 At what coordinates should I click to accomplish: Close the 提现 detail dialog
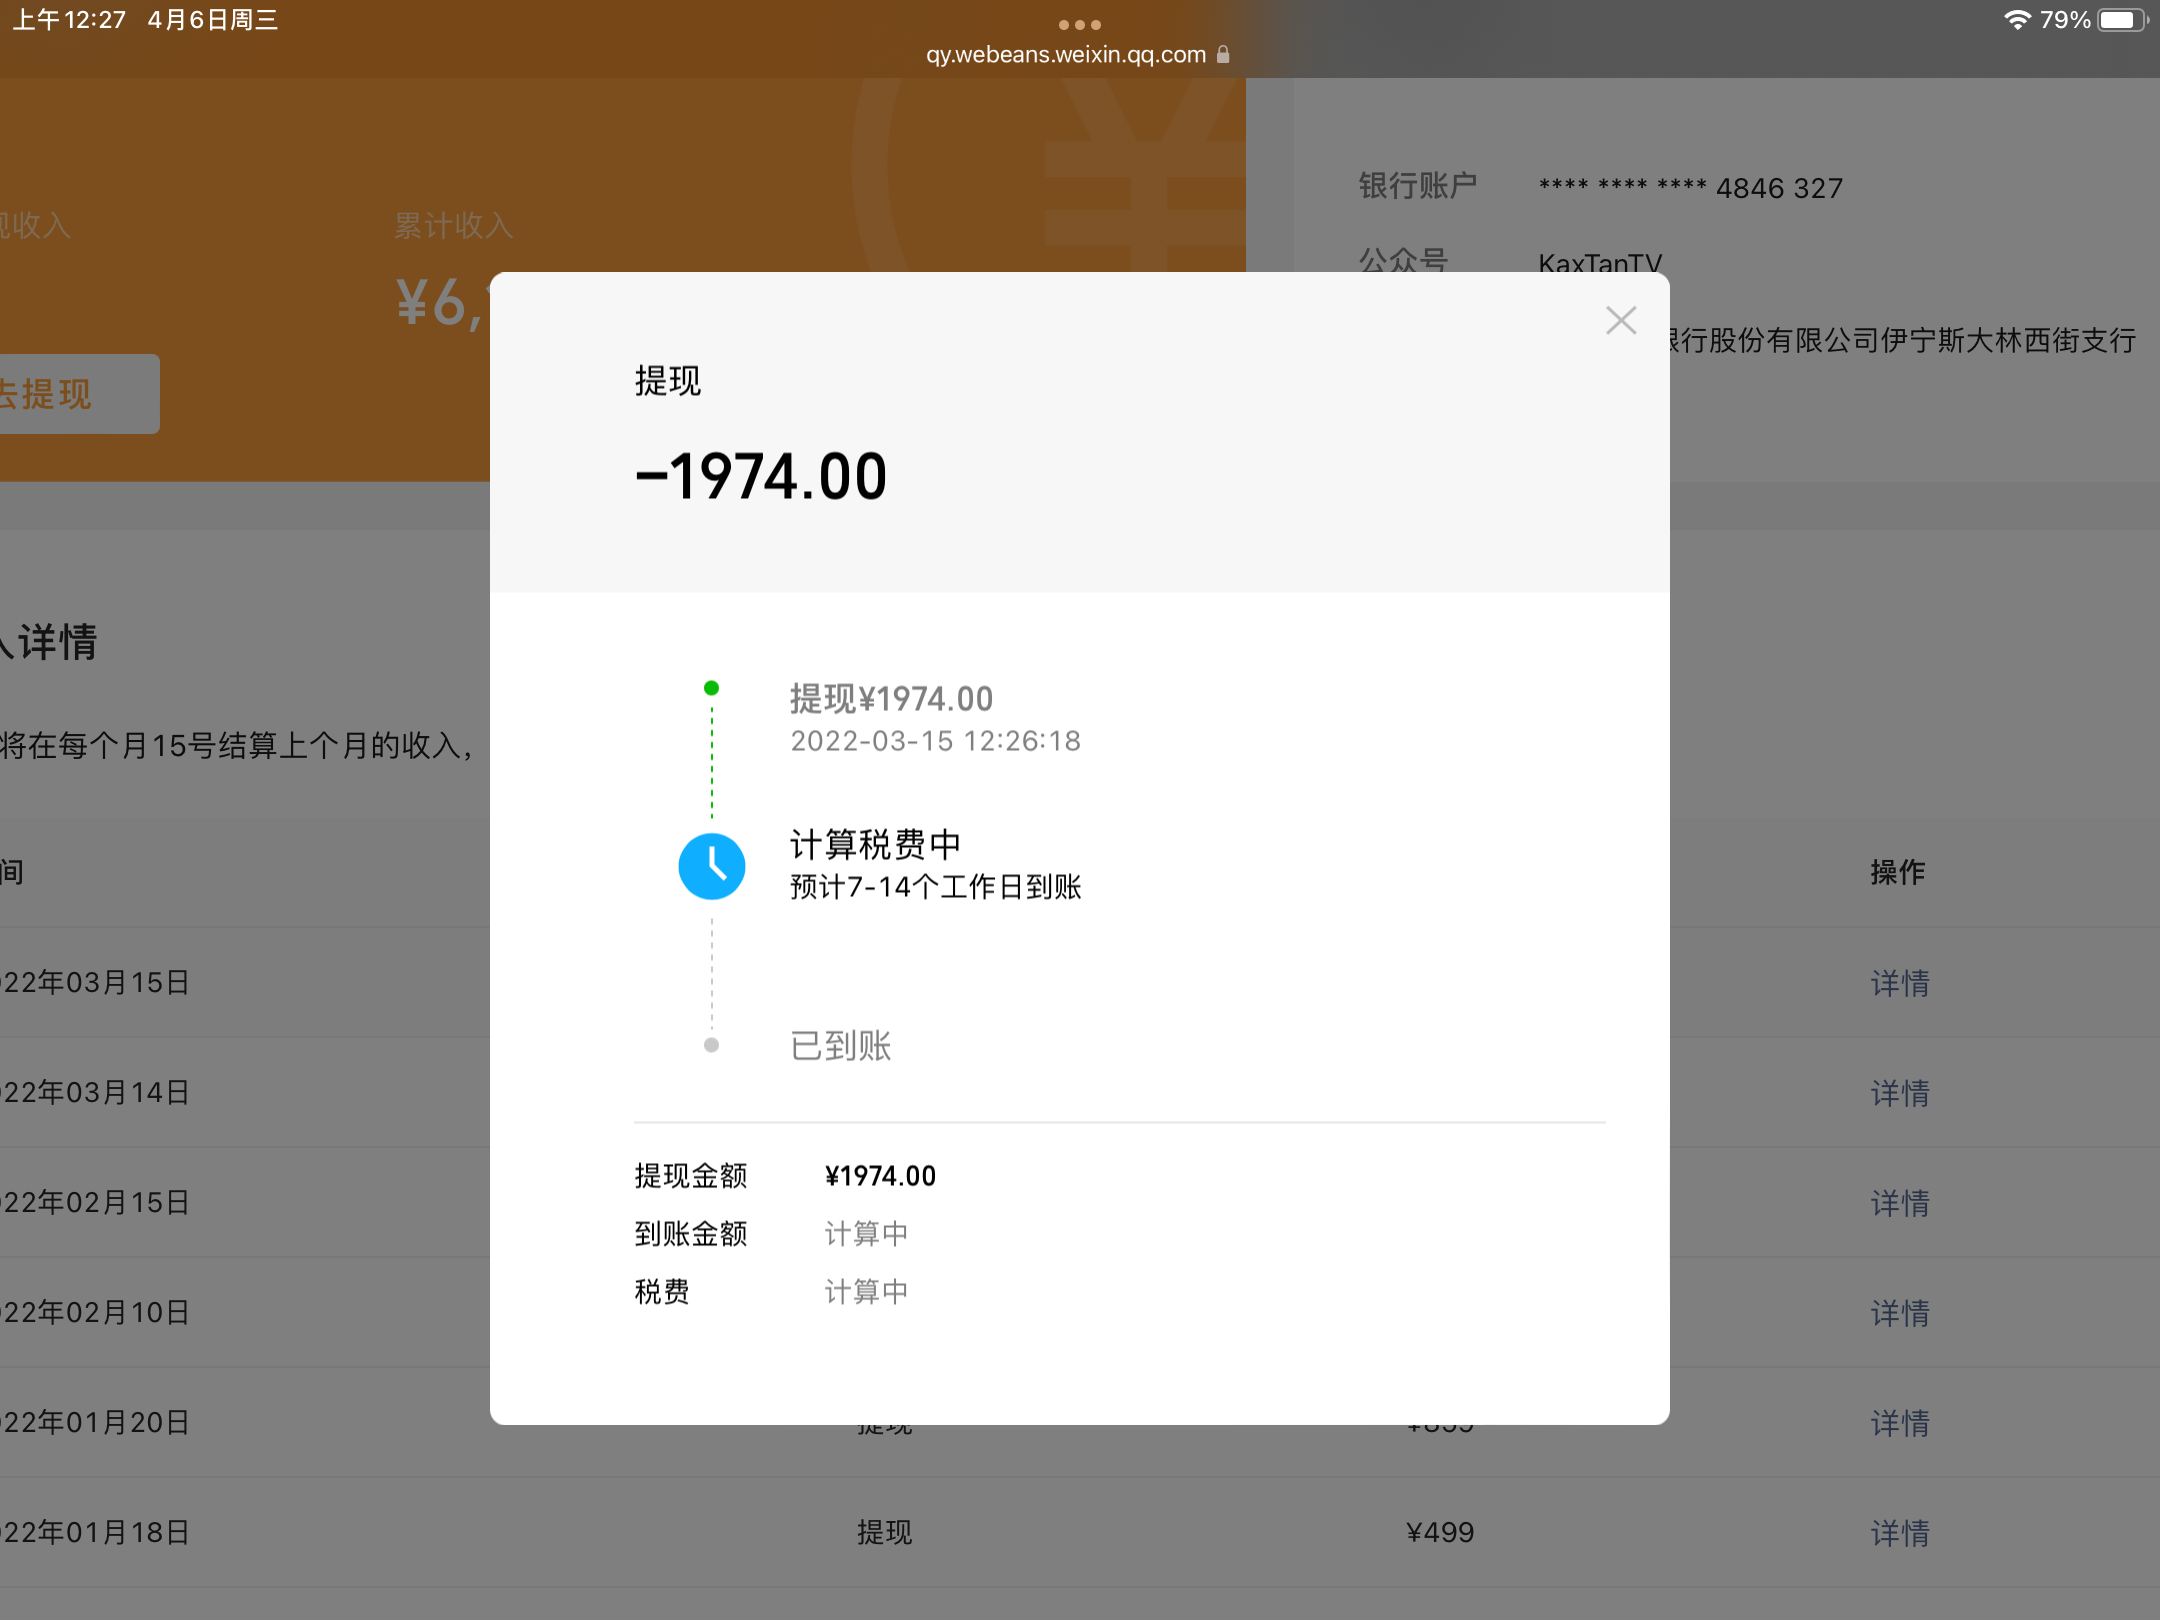click(1620, 320)
